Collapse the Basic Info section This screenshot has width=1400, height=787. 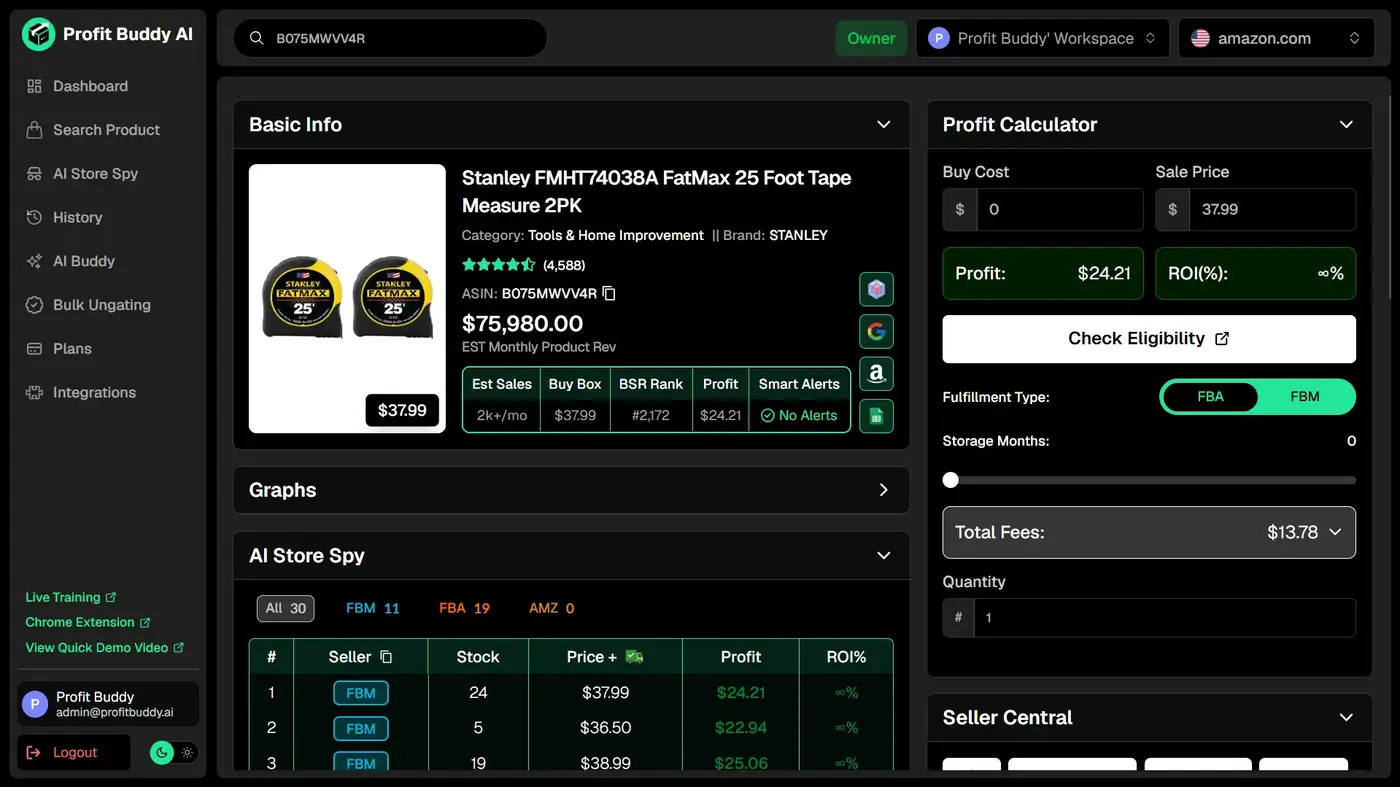coord(883,125)
